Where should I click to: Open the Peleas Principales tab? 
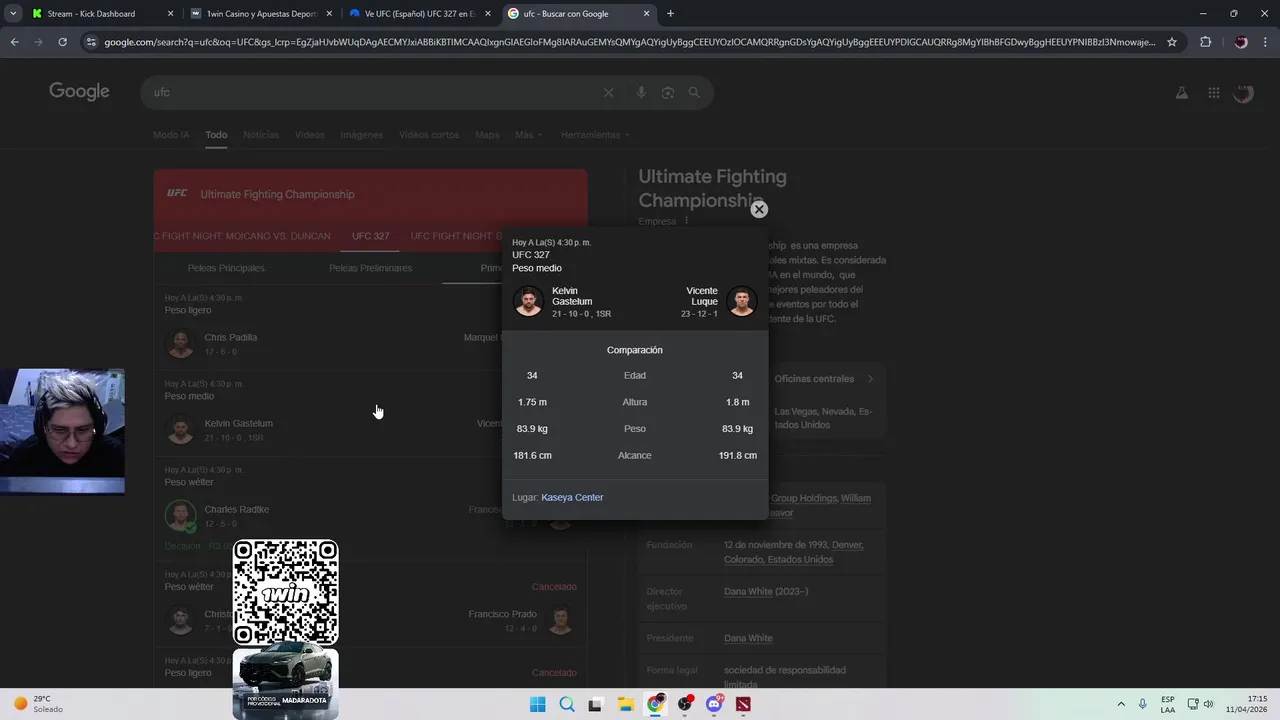tap(226, 268)
